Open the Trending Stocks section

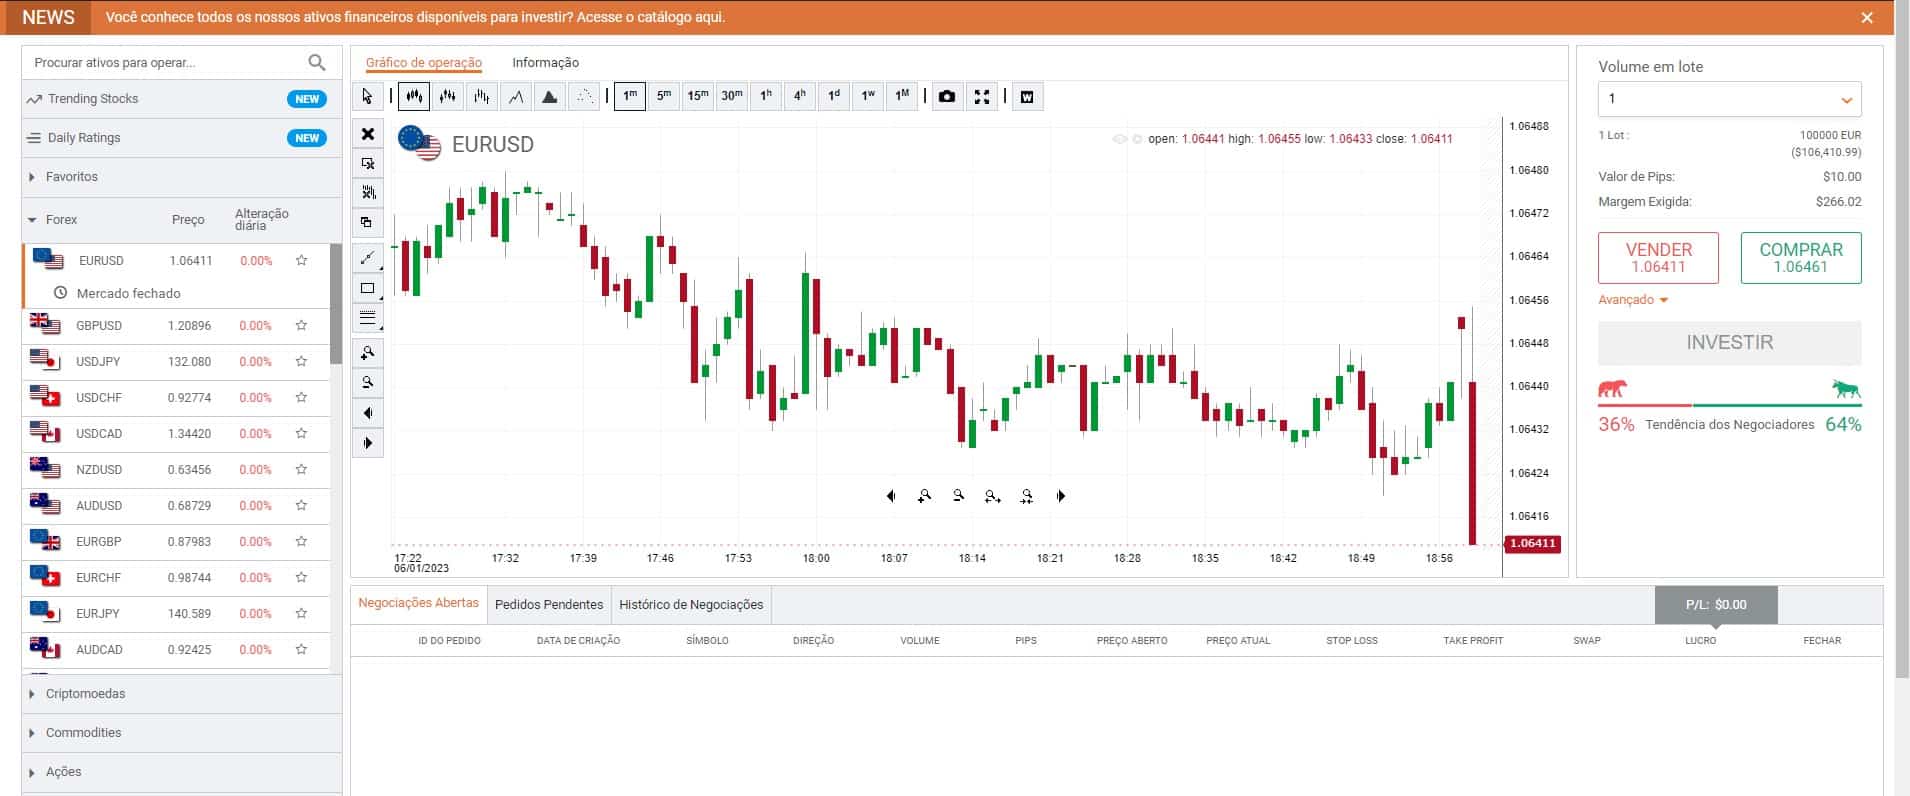(x=182, y=99)
